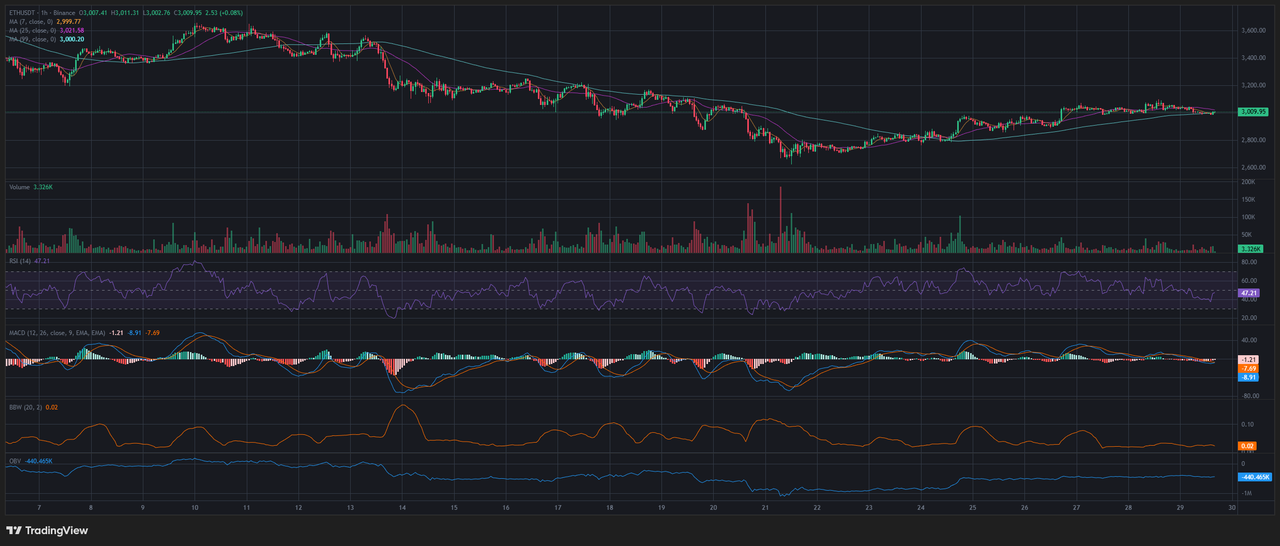Click the 2,600.00 price axis level
The image size is (1280, 546).
[x=1253, y=167]
